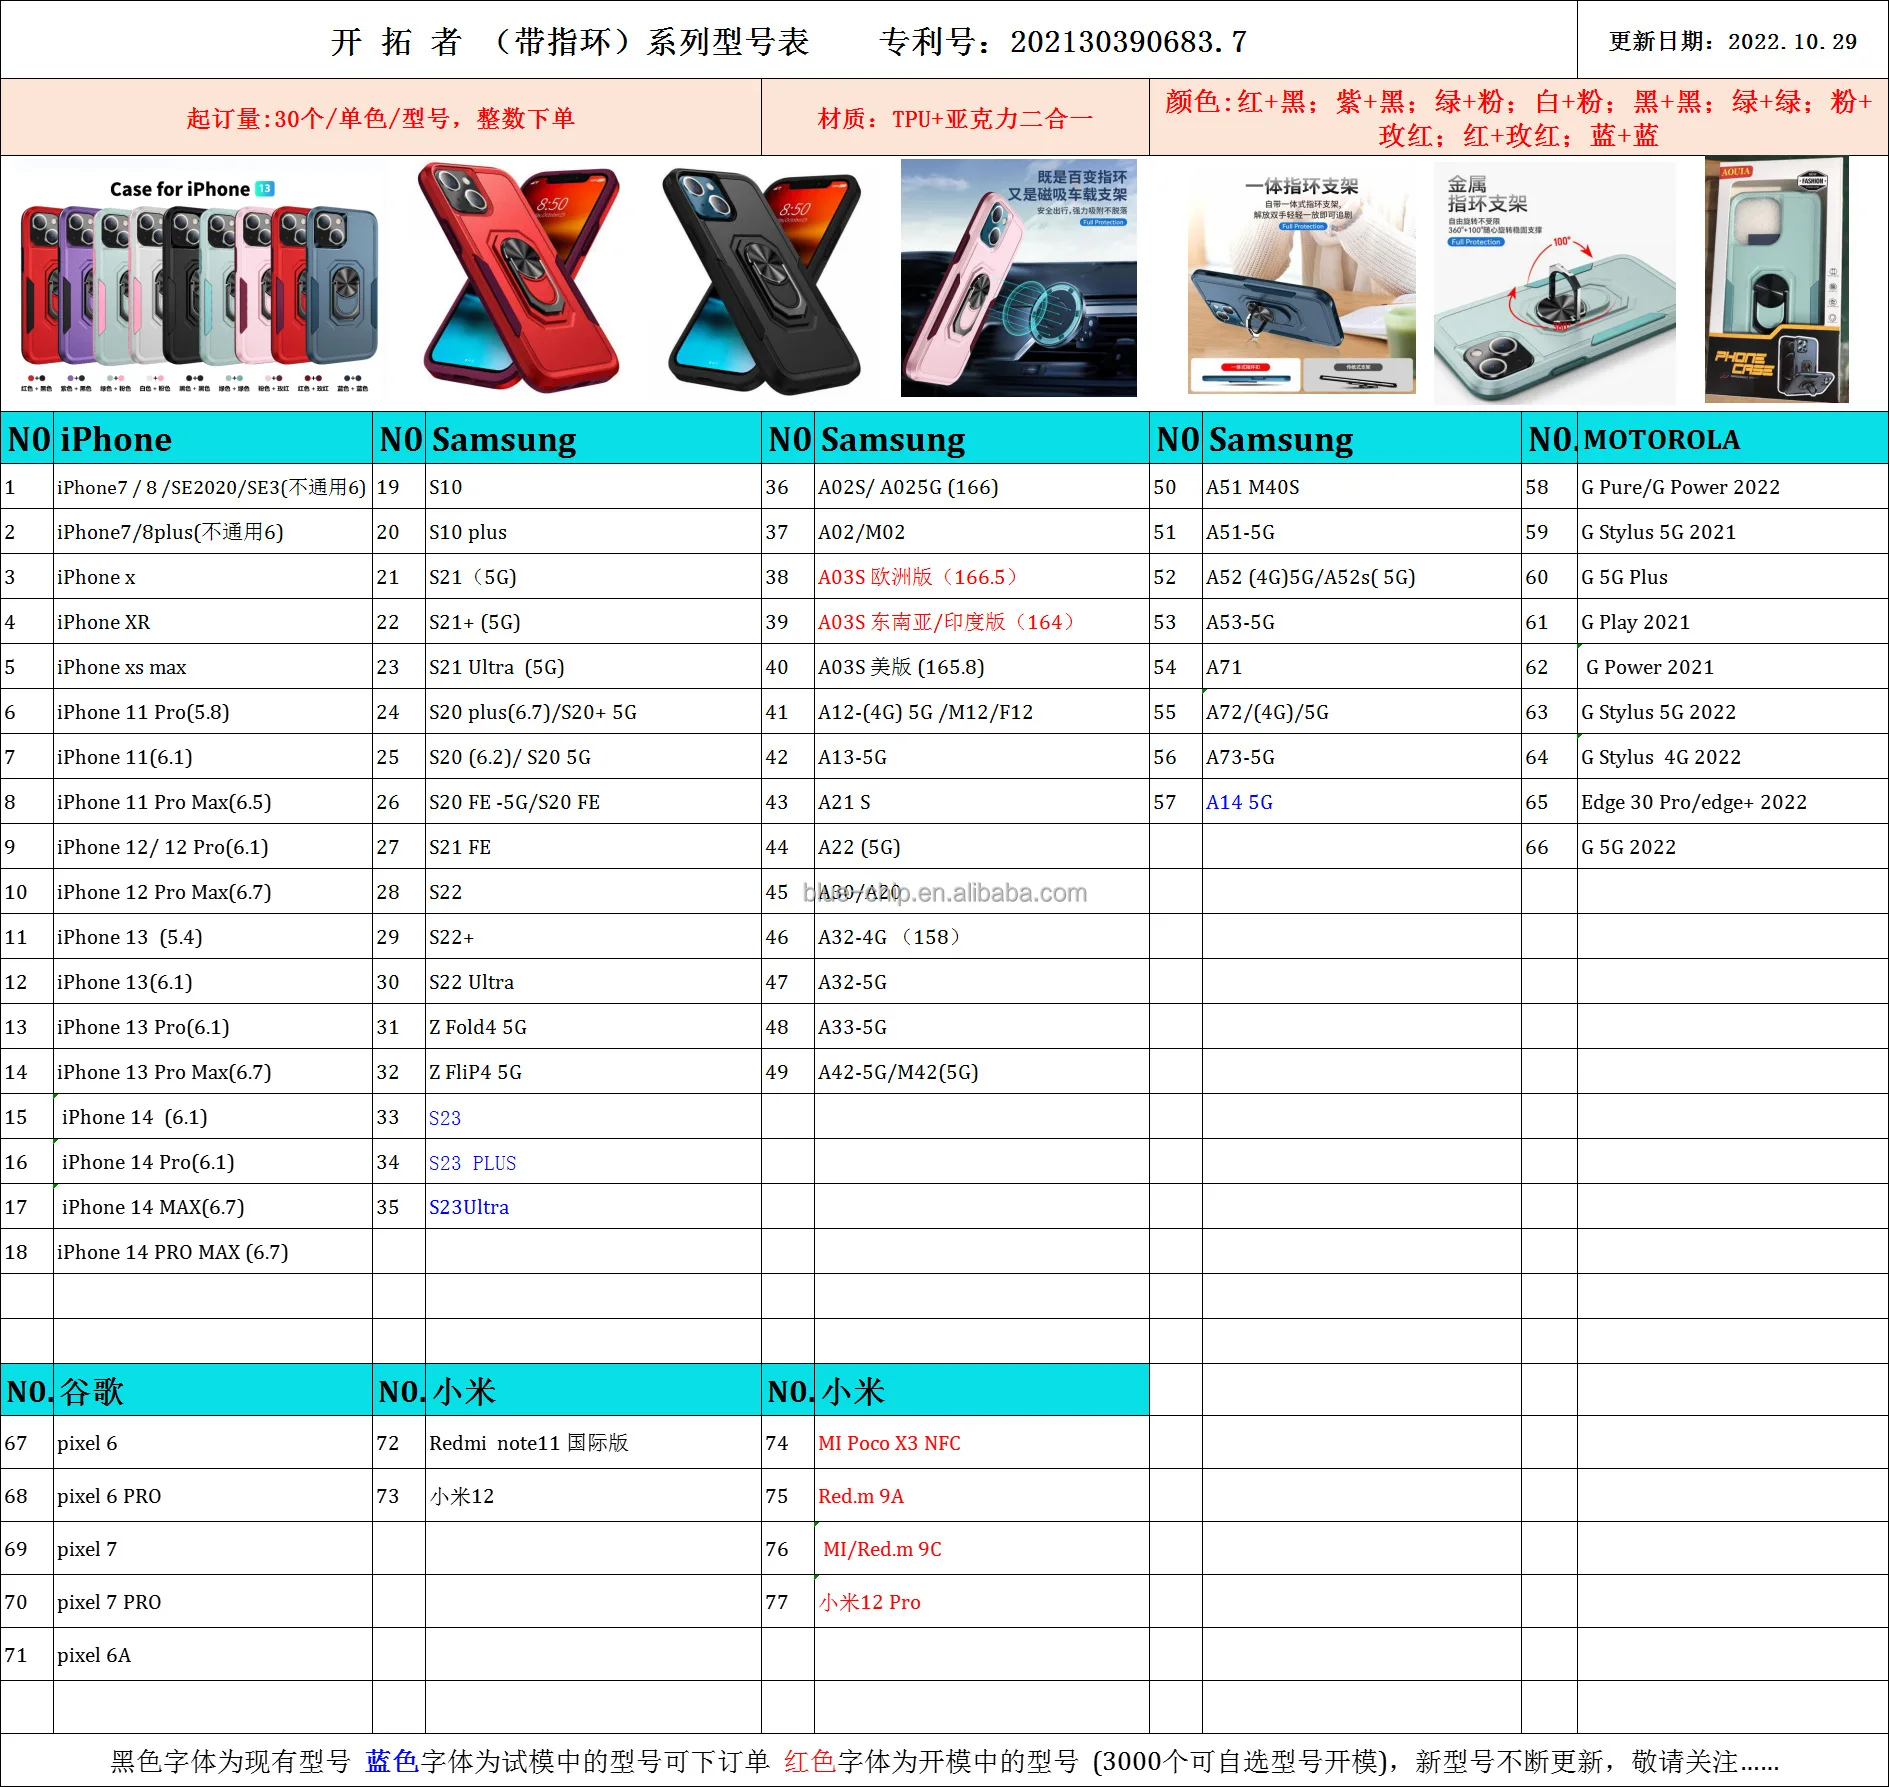Click the 'A21 S' cell
Image resolution: width=1890 pixels, height=1787 pixels.
point(982,802)
